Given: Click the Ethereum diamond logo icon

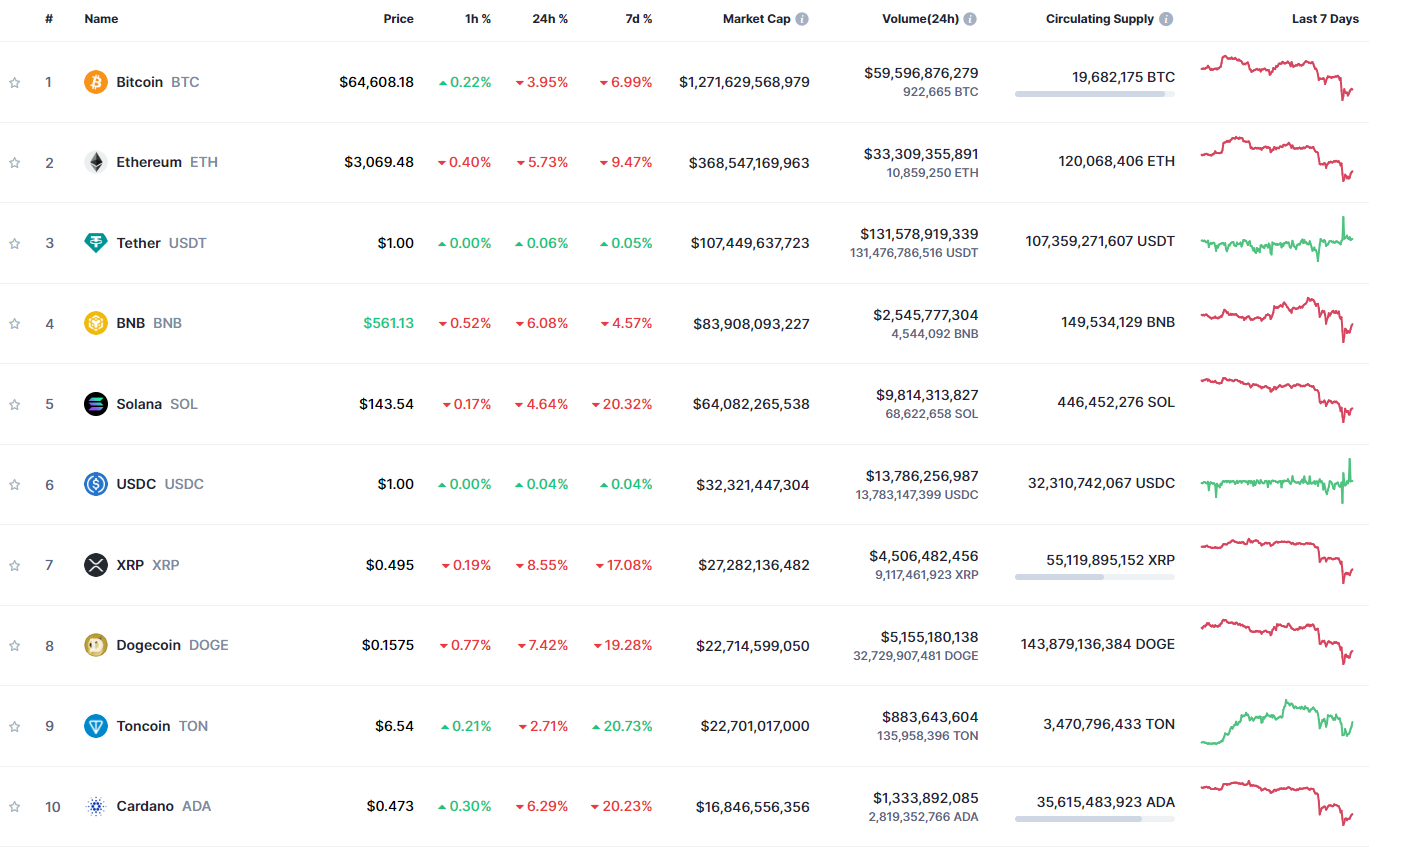Looking at the screenshot, I should 96,162.
